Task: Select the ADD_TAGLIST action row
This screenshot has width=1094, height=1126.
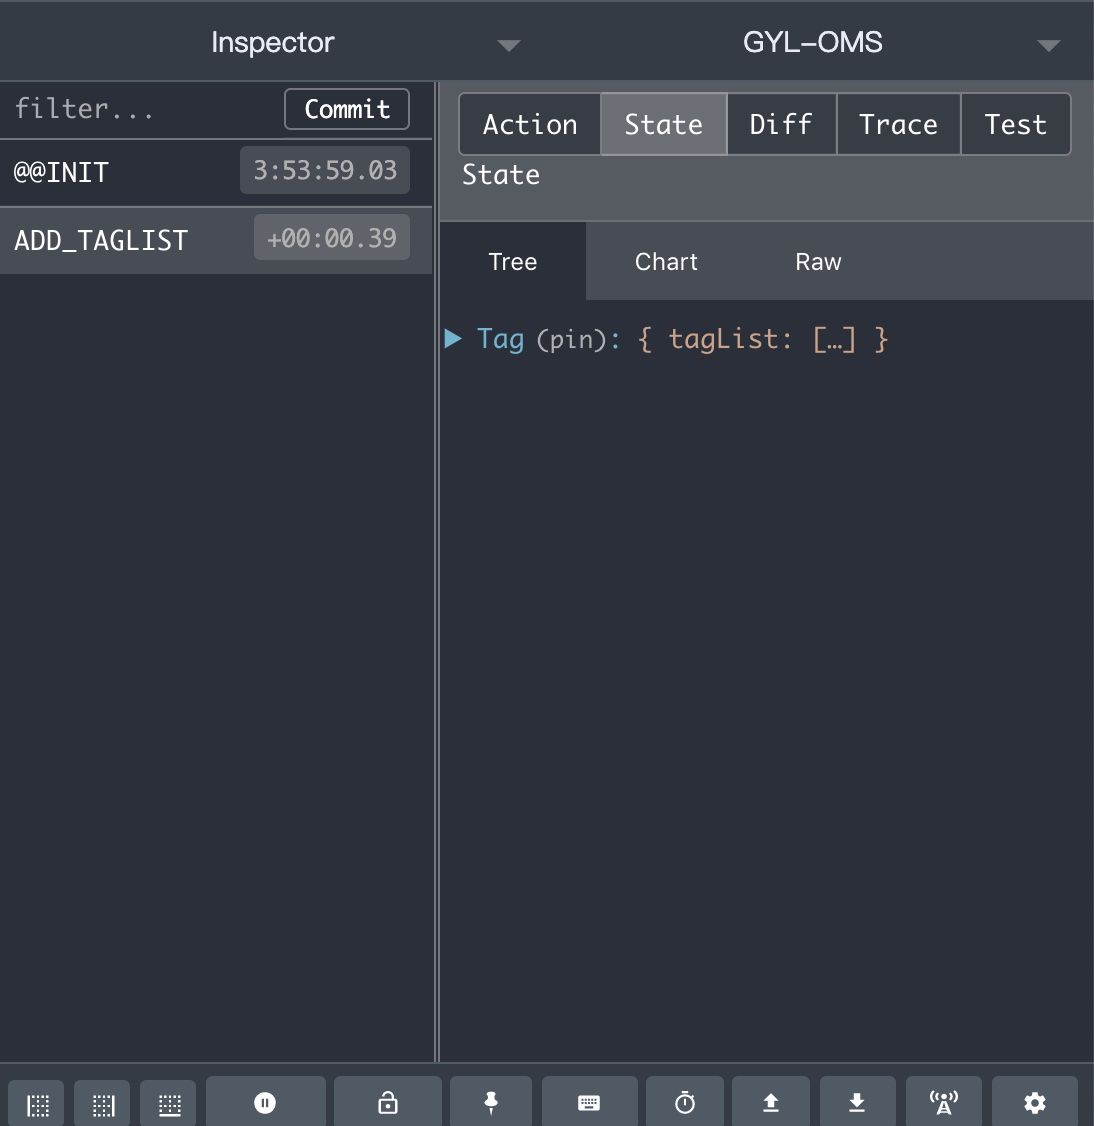Action: pos(215,240)
